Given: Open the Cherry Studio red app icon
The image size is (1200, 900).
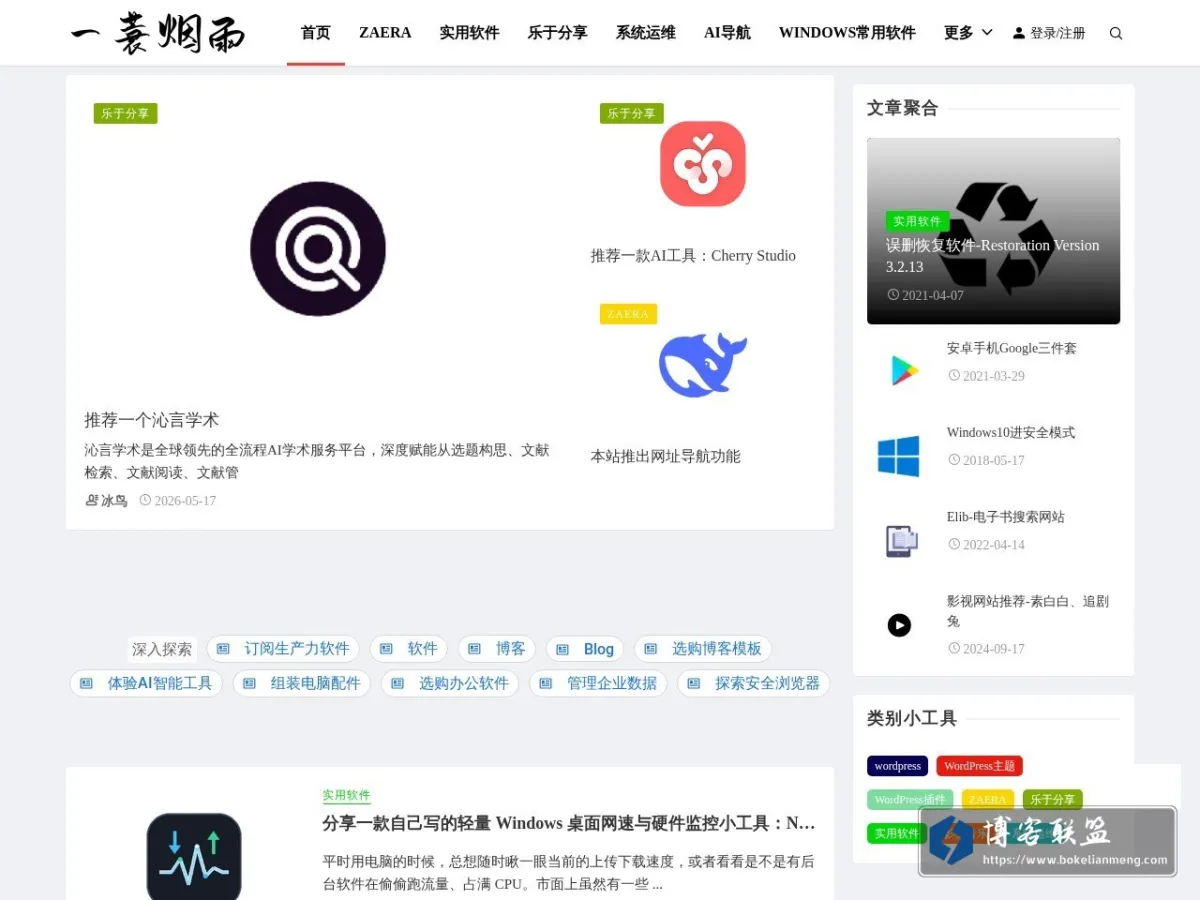Looking at the screenshot, I should coord(703,164).
